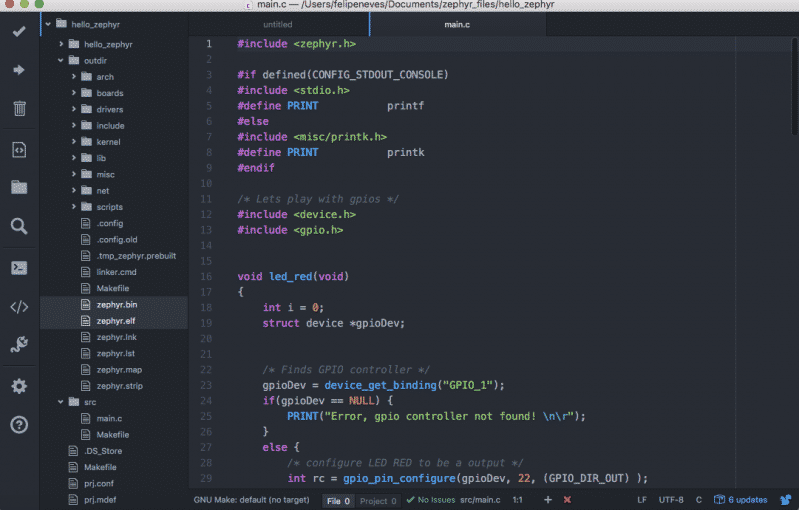Select the zephyr.elf file
The width and height of the screenshot is (799, 510).
pyautogui.click(x=114, y=321)
